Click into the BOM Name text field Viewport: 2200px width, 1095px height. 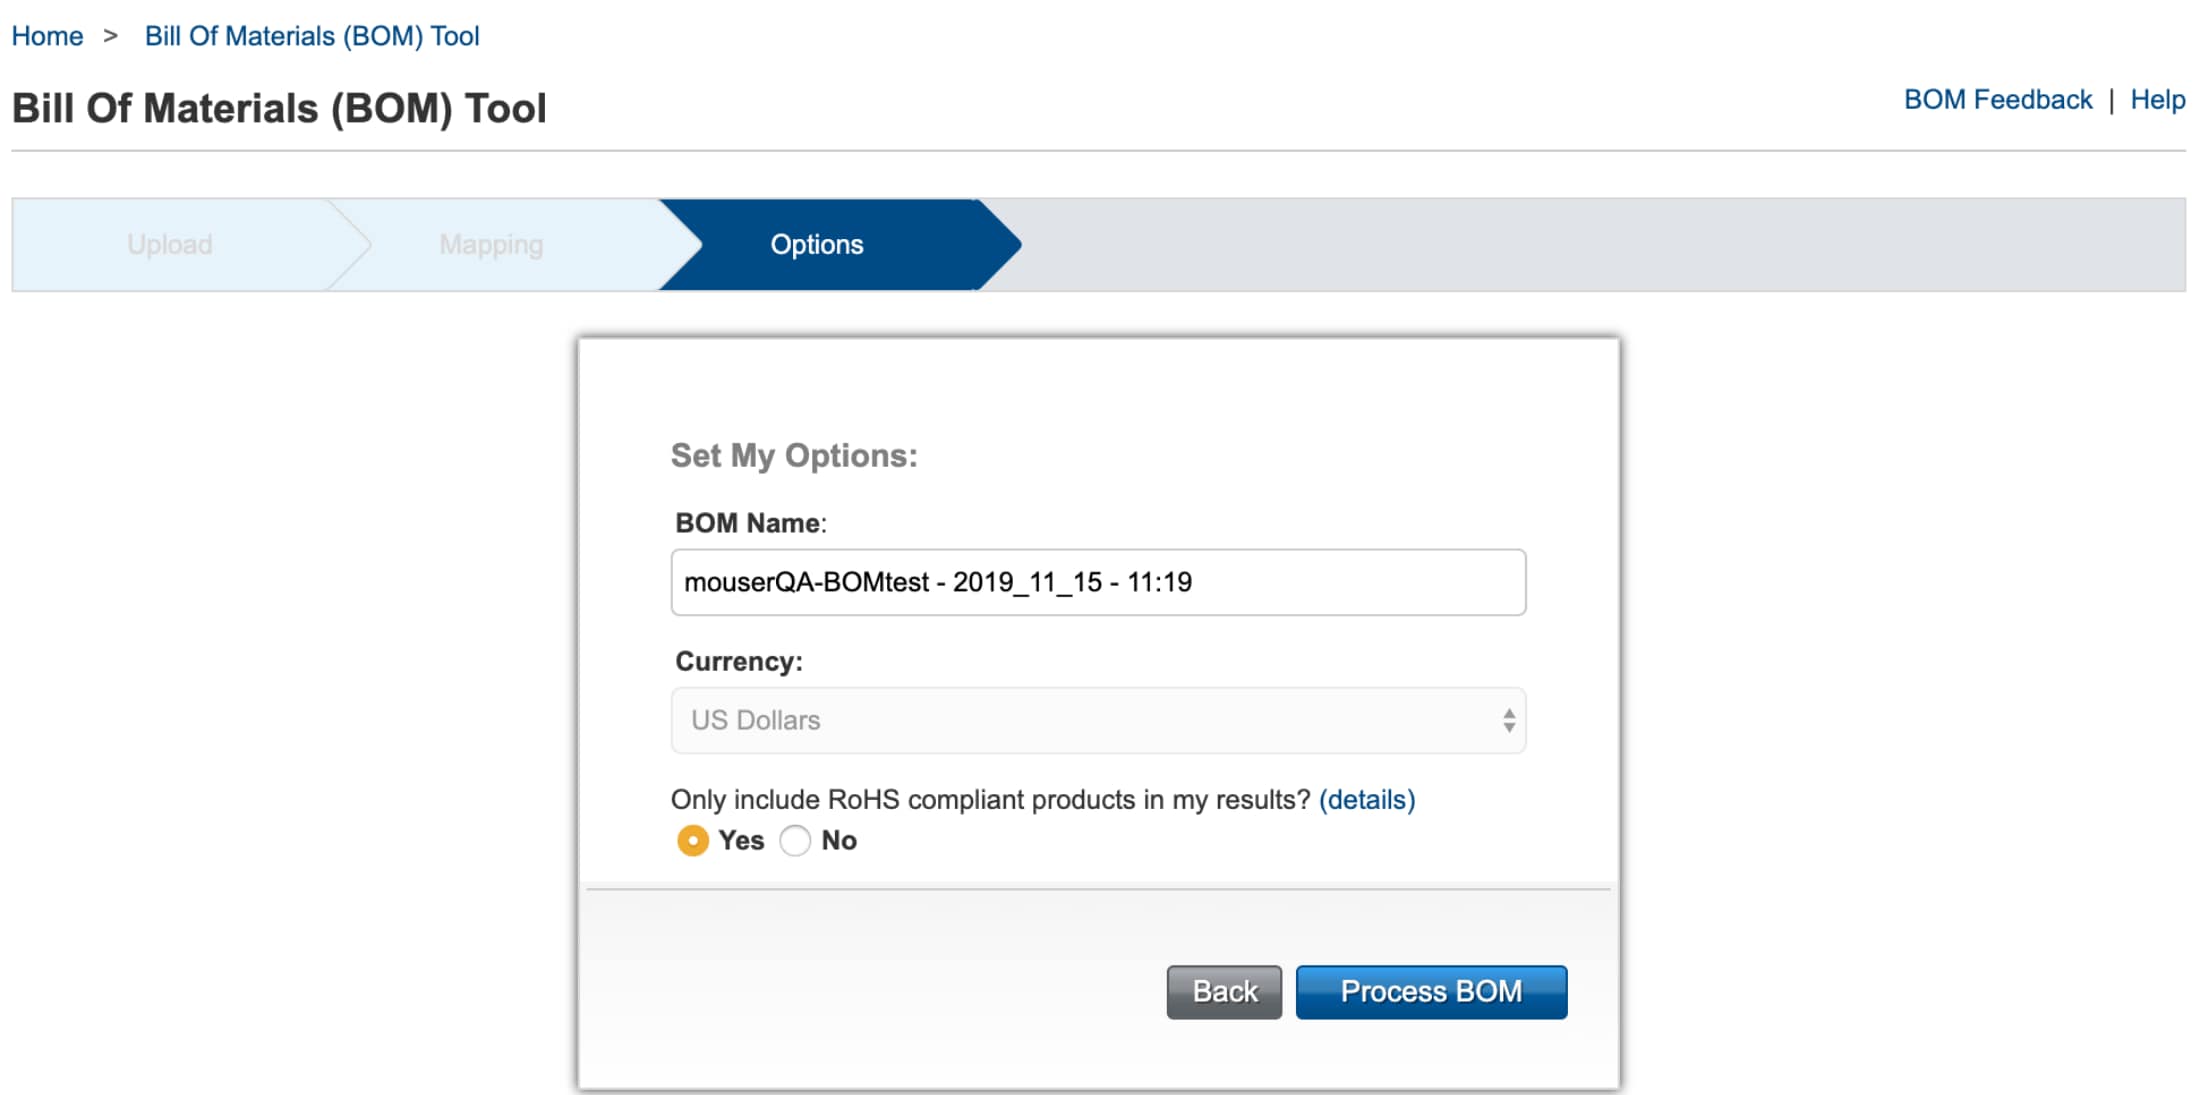coord(1097,582)
